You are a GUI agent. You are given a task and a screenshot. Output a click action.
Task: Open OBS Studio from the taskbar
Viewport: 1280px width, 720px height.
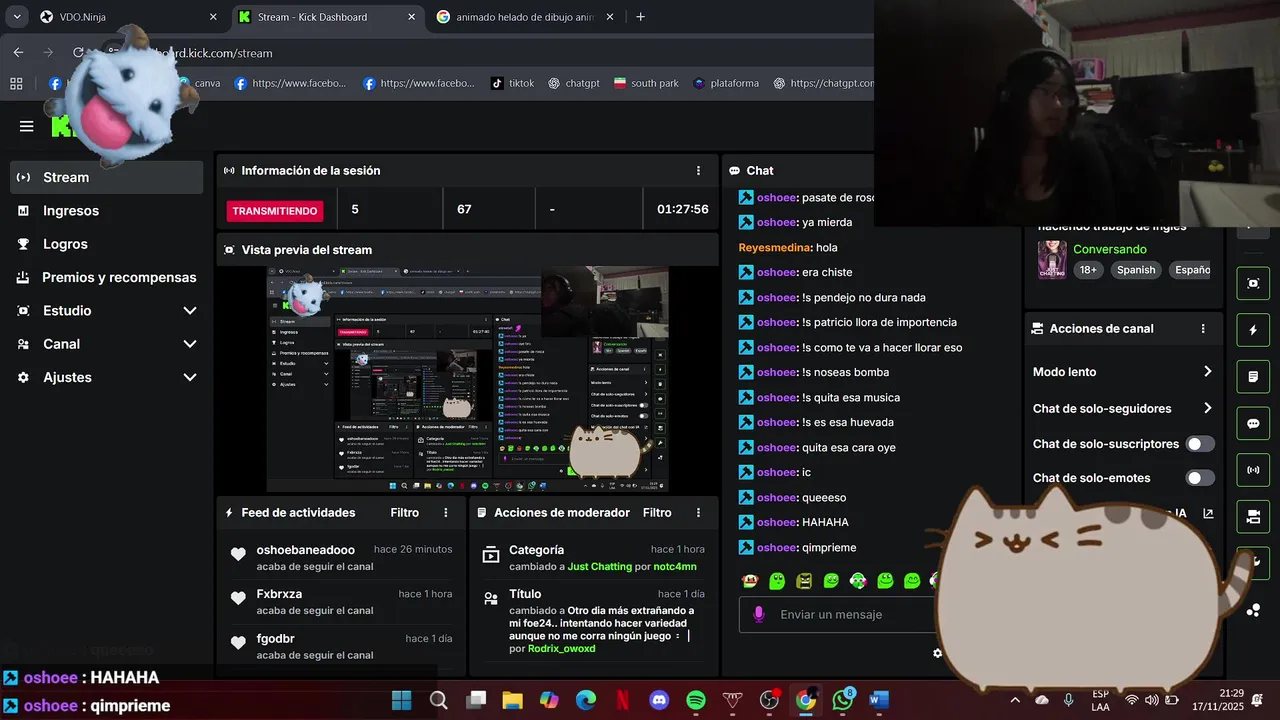(x=769, y=700)
